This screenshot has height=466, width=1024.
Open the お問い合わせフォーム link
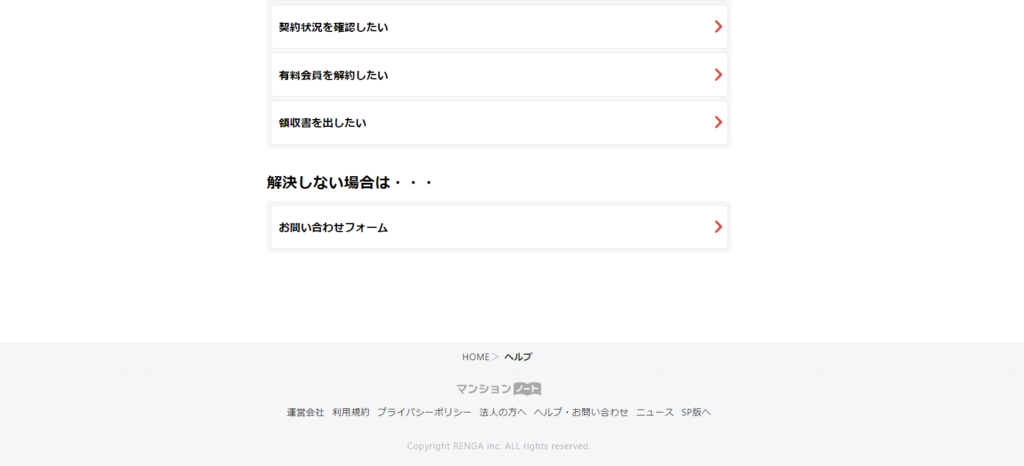499,227
